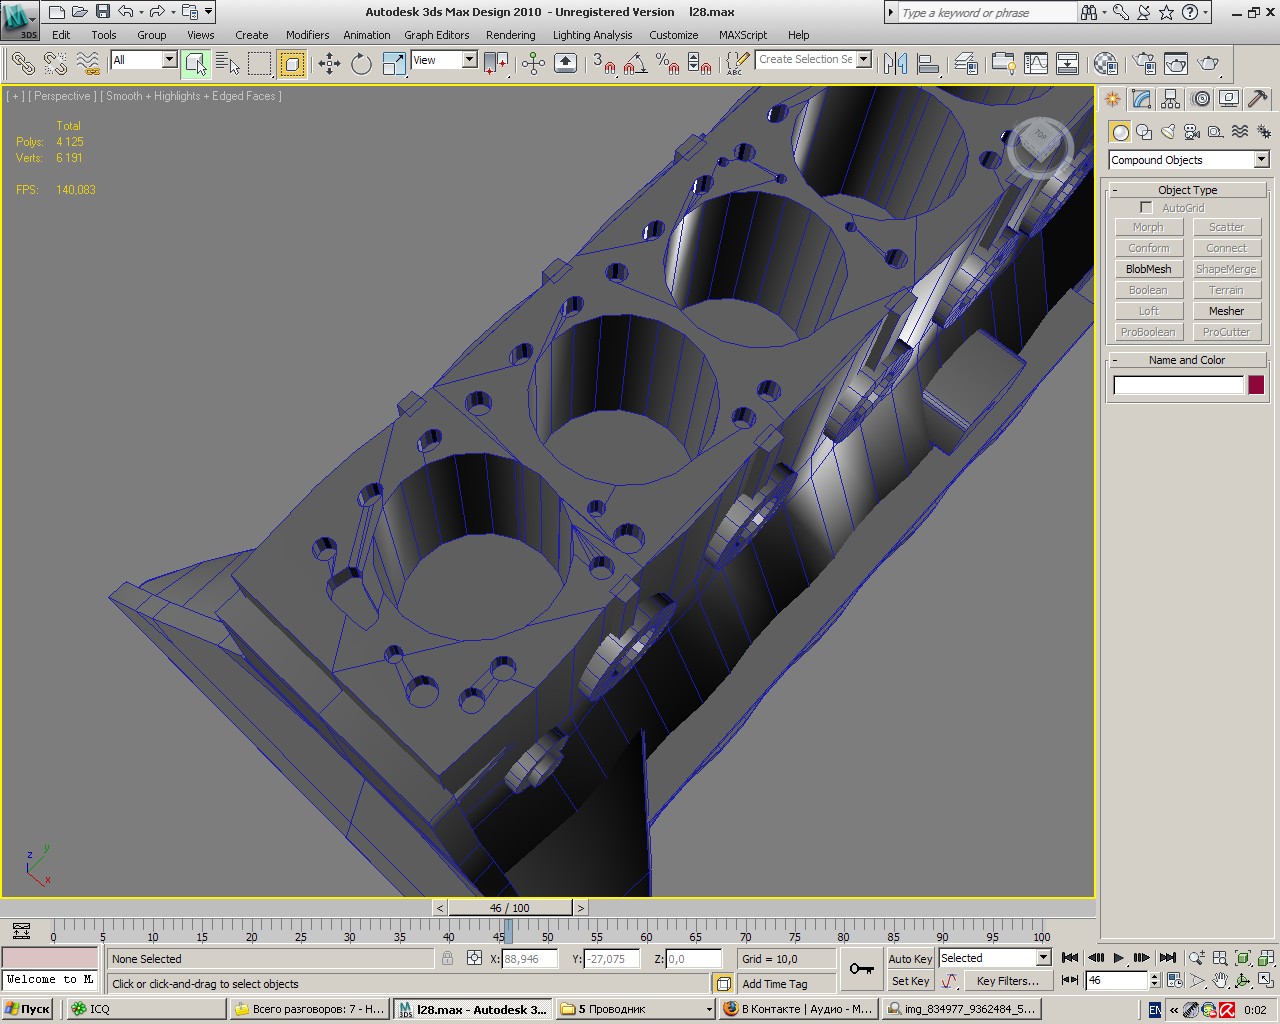This screenshot has height=1024, width=1280.
Task: Click the Pan View hand icon
Action: (1220, 981)
